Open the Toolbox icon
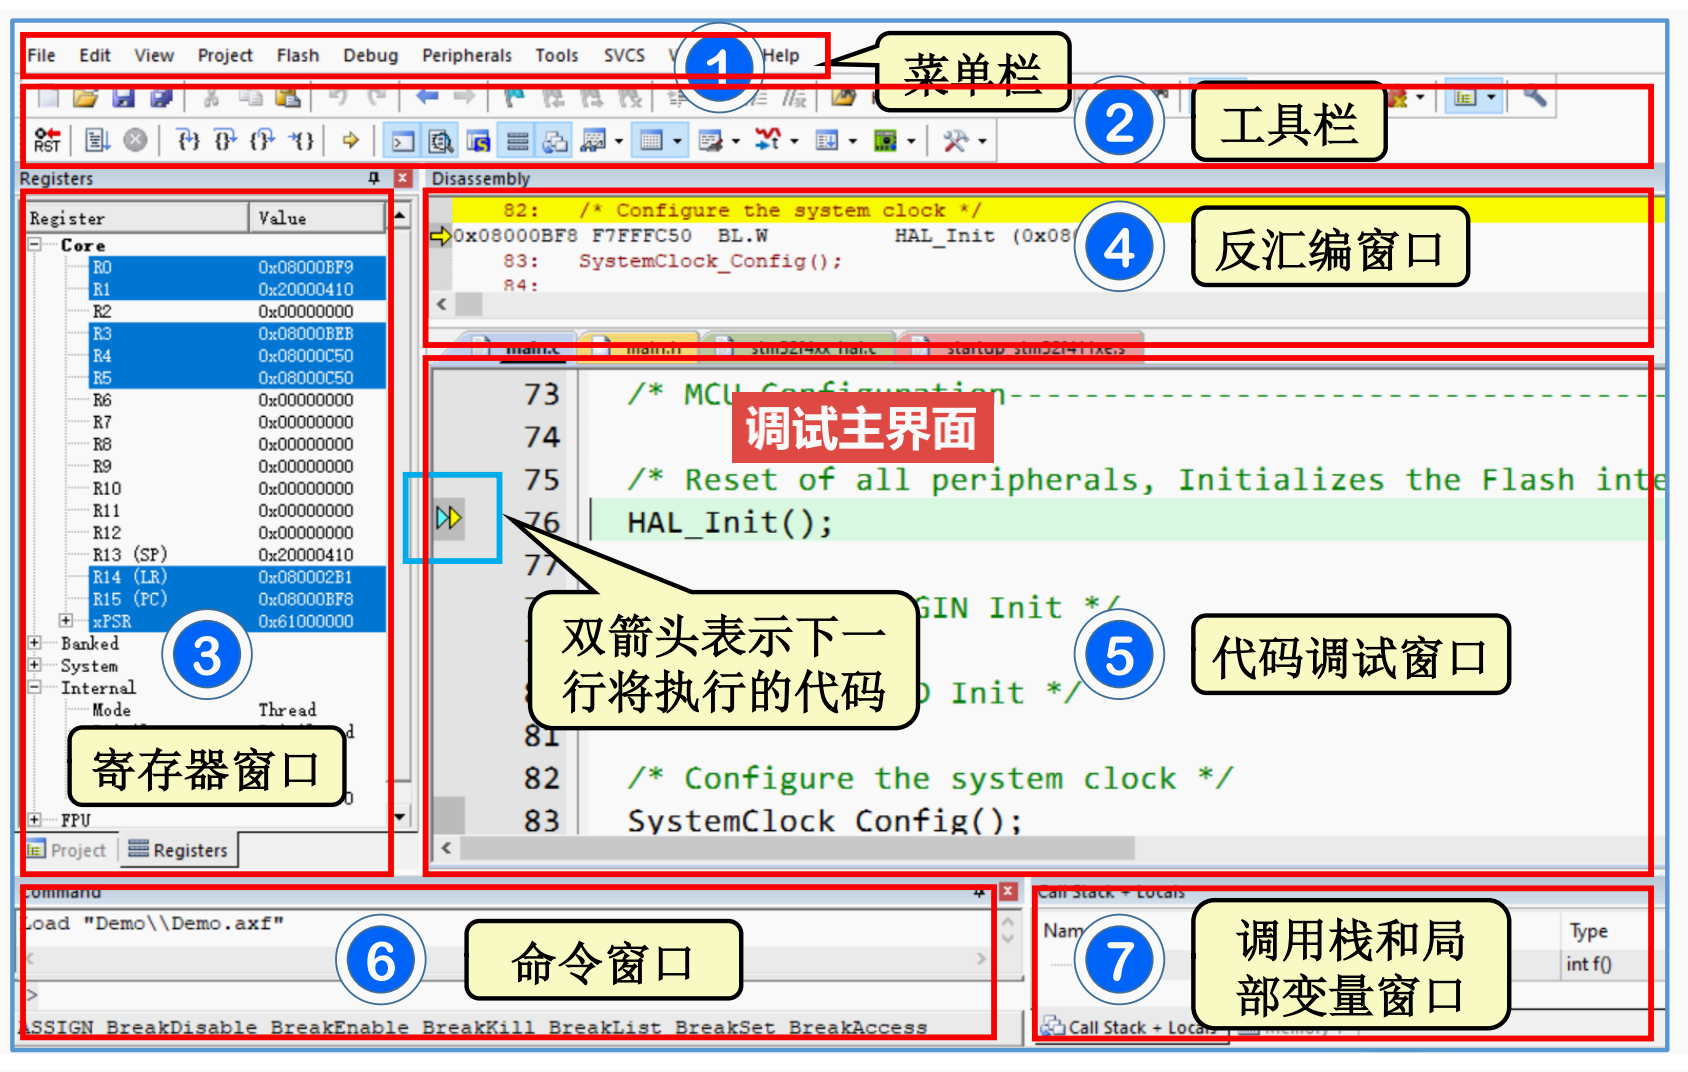The width and height of the screenshot is (1688, 1072). 956,141
